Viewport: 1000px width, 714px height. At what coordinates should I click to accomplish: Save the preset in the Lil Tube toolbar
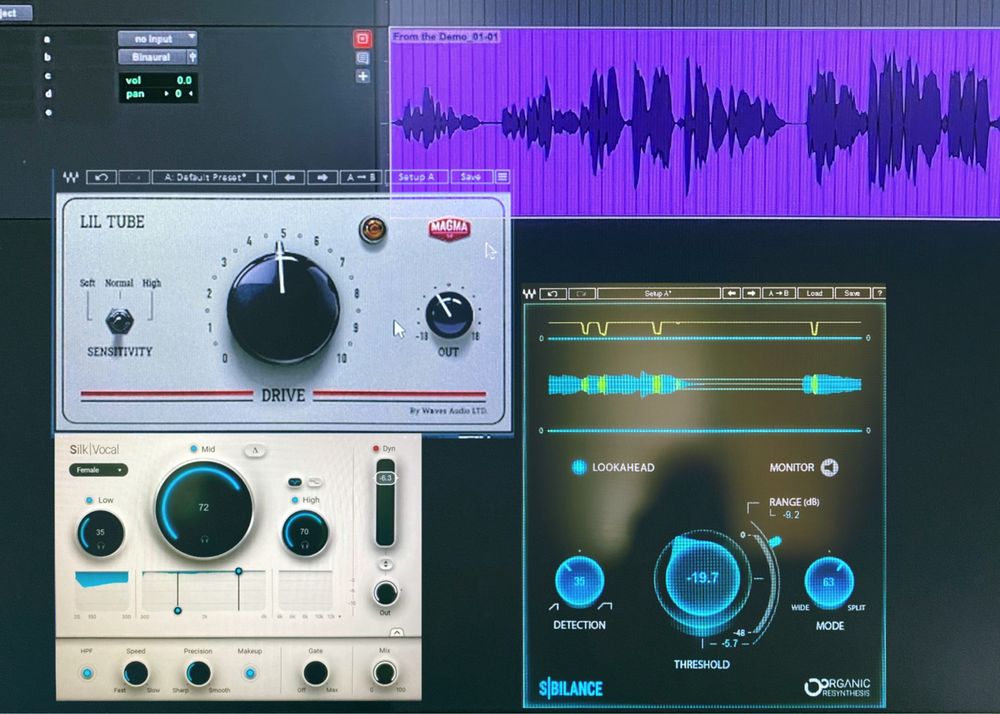point(471,177)
